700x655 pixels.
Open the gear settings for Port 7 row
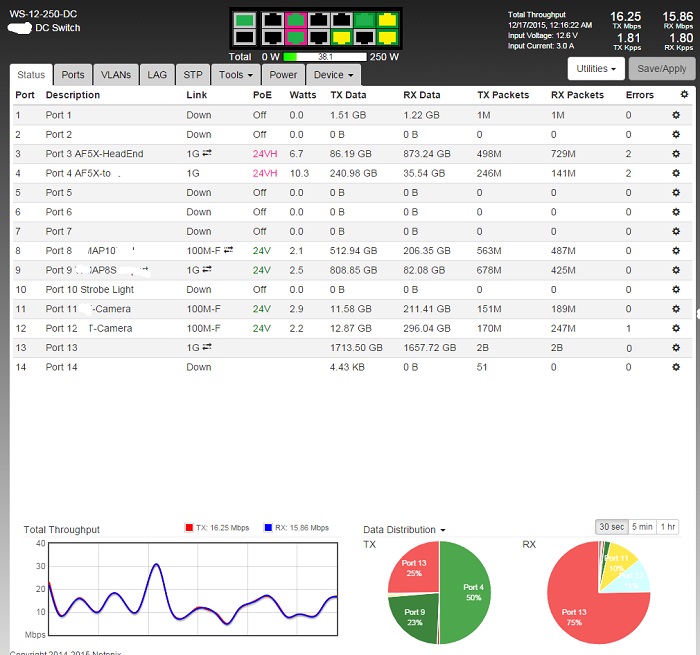(676, 231)
